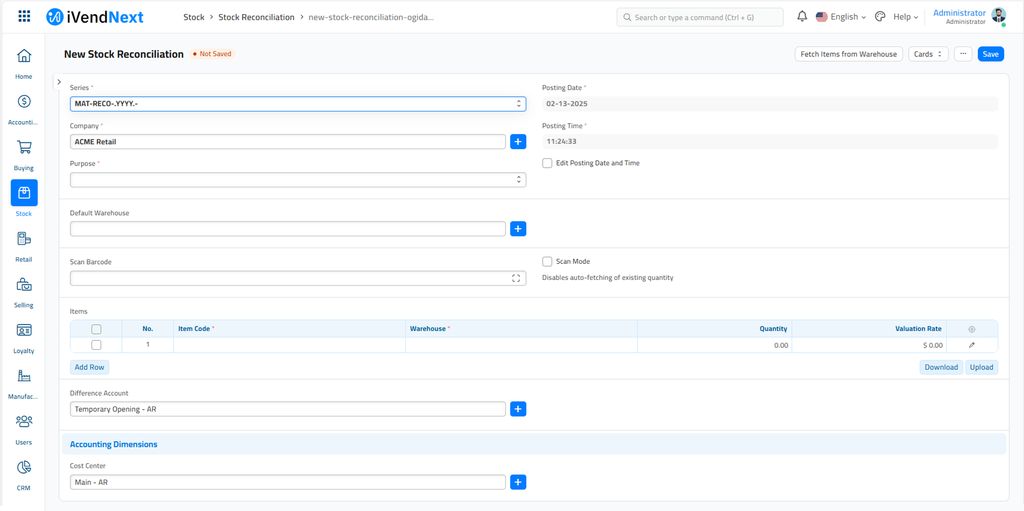
Task: Open the Cards view dropdown
Action: (928, 54)
